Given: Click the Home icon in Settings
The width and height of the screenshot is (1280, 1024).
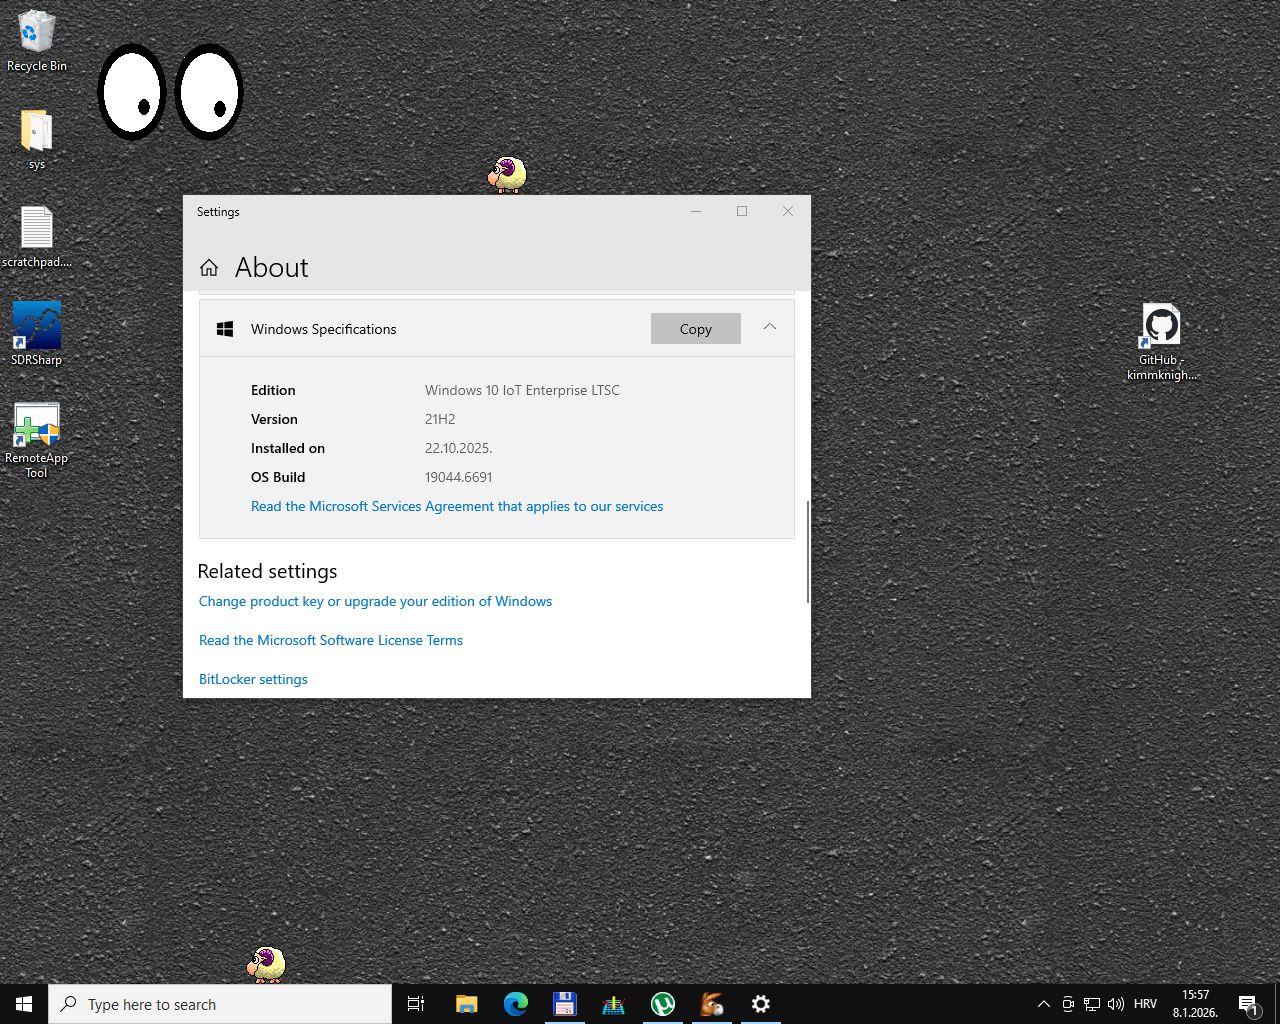Looking at the screenshot, I should 209,268.
